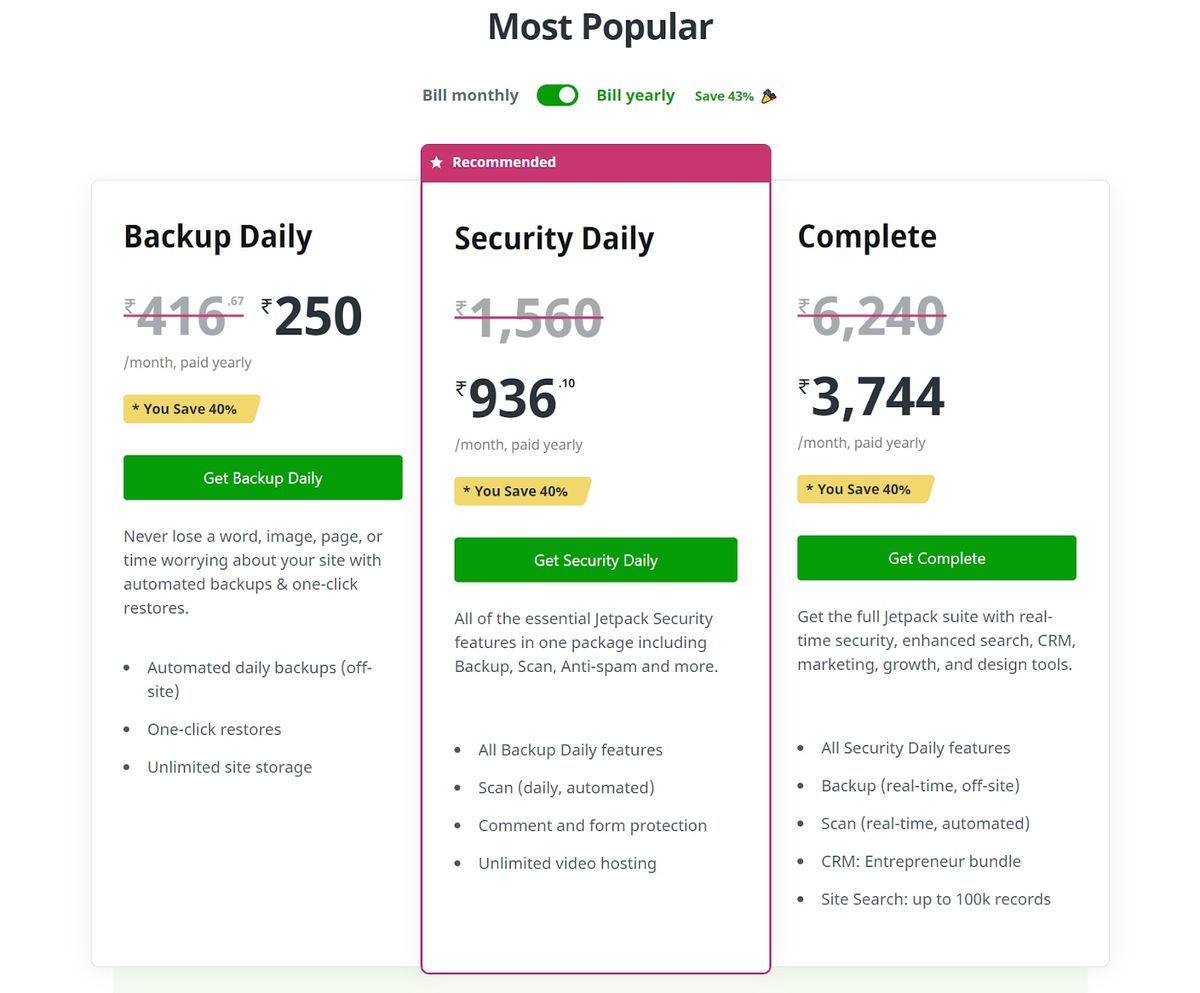Click the 'You Save 40%' badge under Security Daily
This screenshot has width=1200, height=993.
(x=520, y=491)
